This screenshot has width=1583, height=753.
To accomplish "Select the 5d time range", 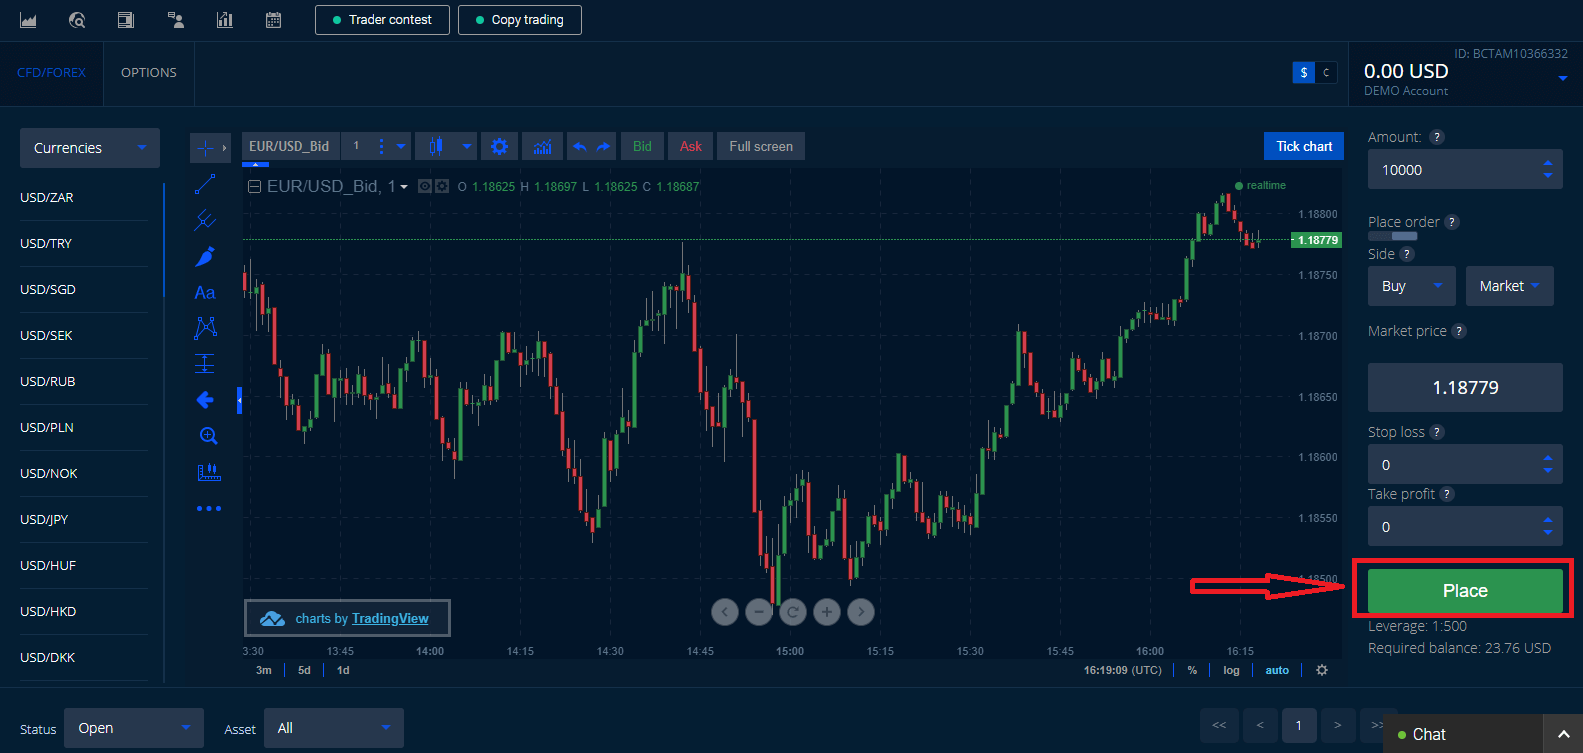I will click(304, 670).
